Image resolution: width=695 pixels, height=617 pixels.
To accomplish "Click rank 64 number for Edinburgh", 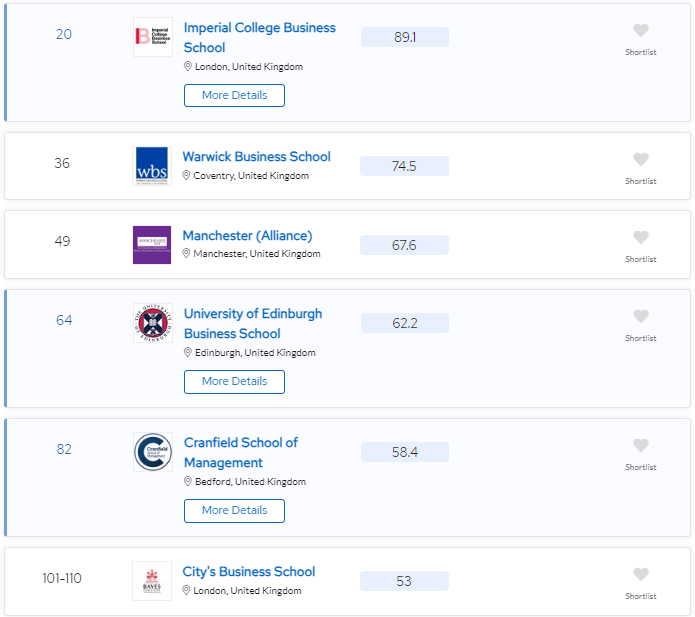I will [64, 320].
